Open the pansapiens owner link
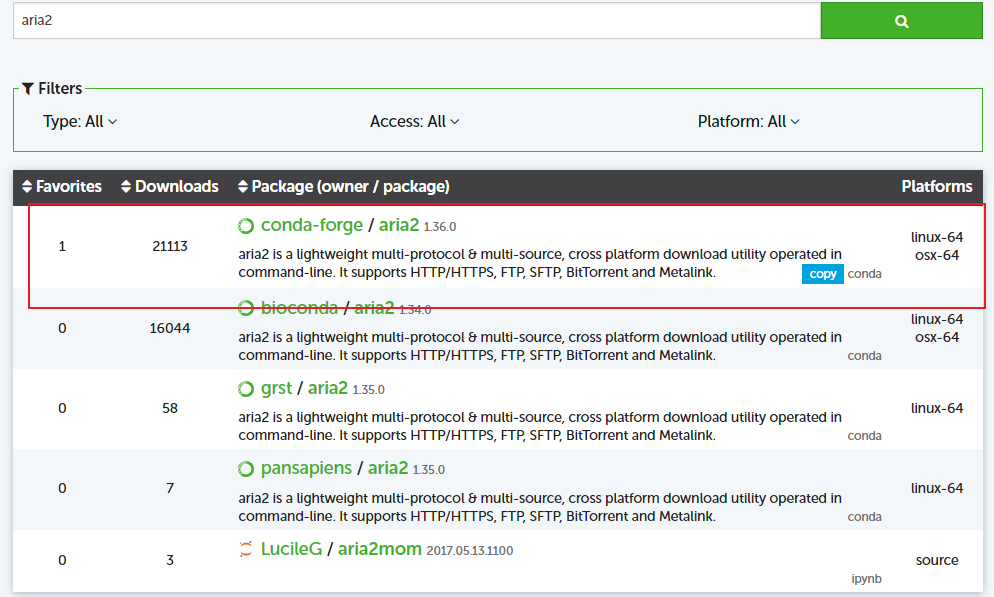 click(x=306, y=468)
